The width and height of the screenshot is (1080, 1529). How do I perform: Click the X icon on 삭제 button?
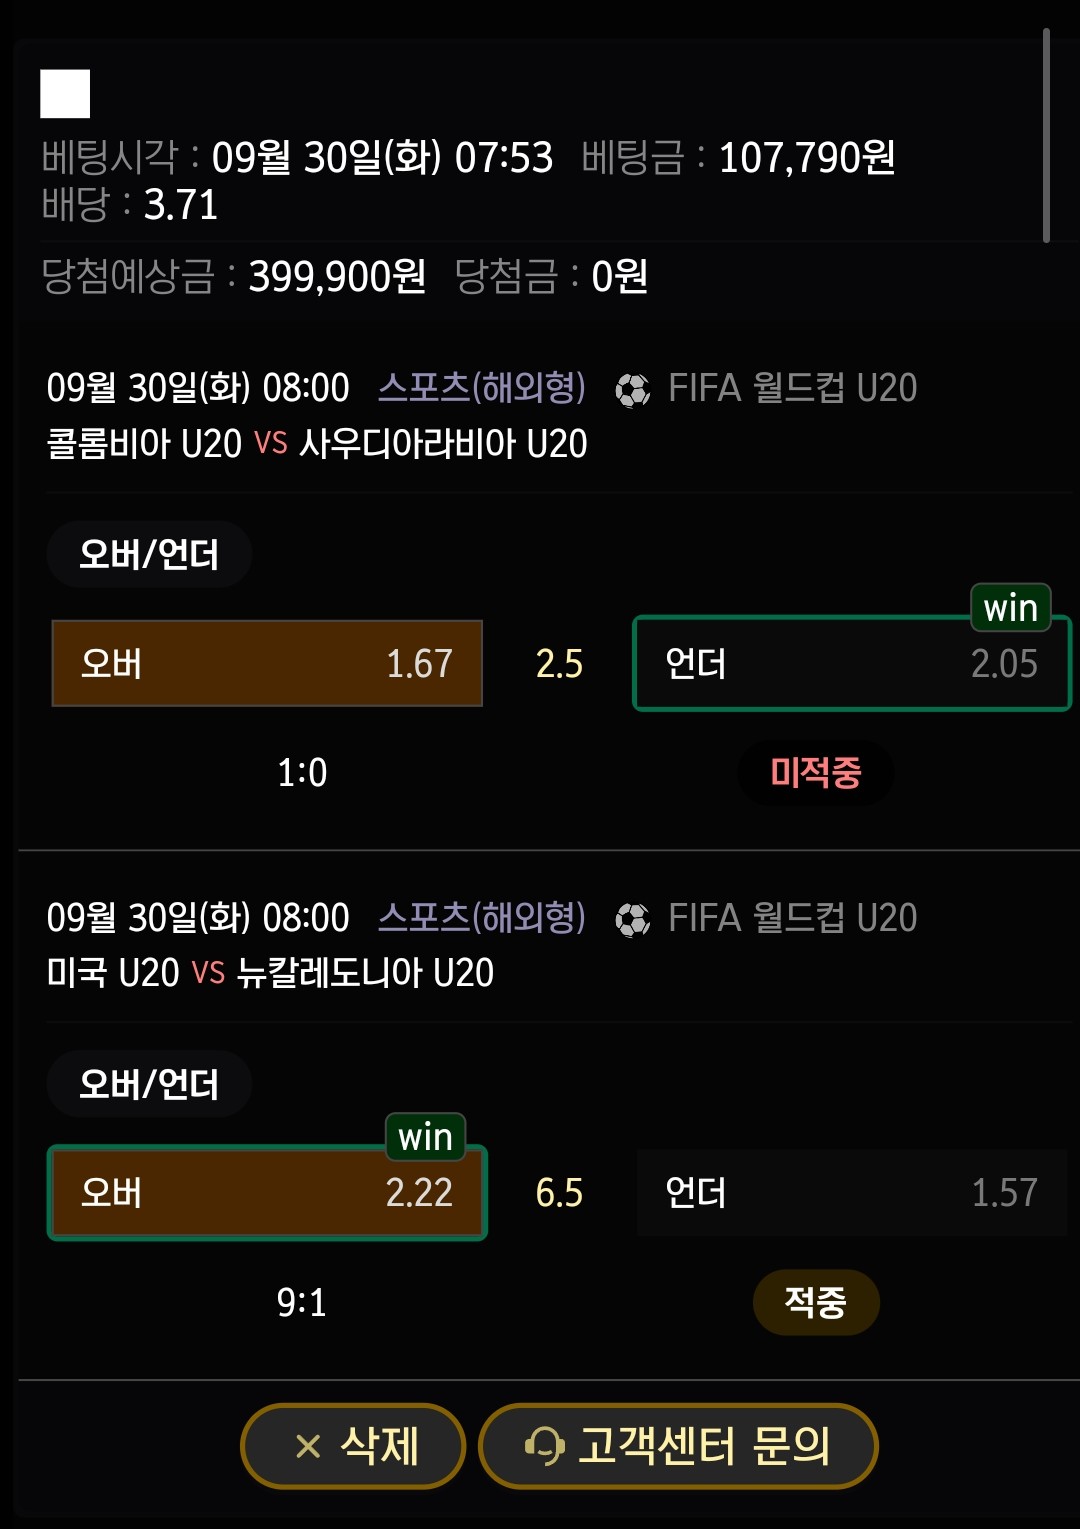pyautogui.click(x=308, y=1446)
